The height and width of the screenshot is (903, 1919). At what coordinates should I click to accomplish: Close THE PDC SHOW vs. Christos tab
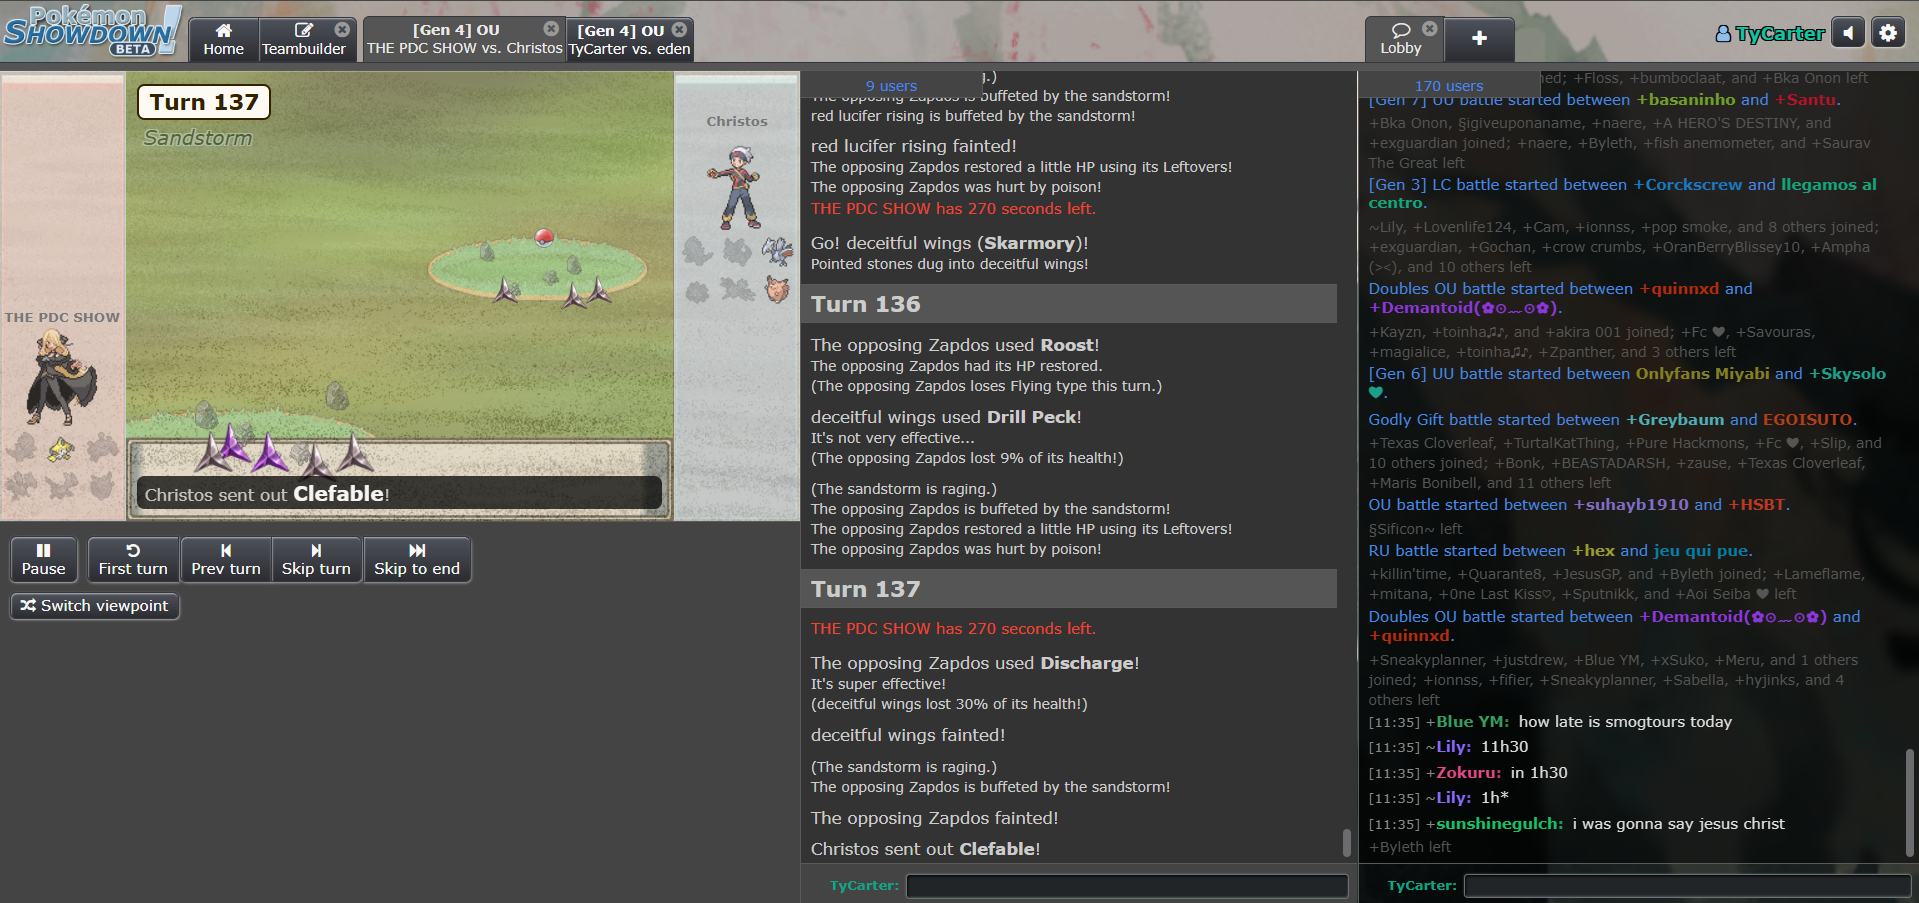tap(551, 29)
